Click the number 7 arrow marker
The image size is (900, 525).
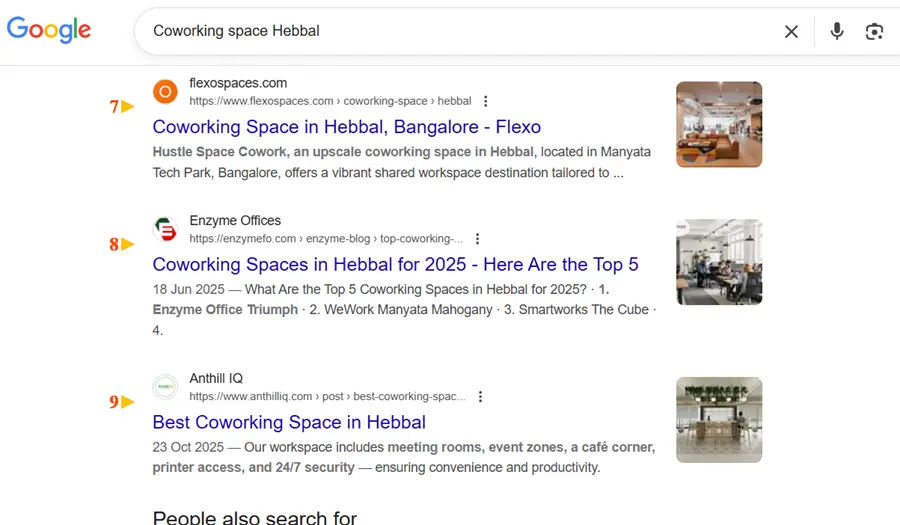pos(122,106)
